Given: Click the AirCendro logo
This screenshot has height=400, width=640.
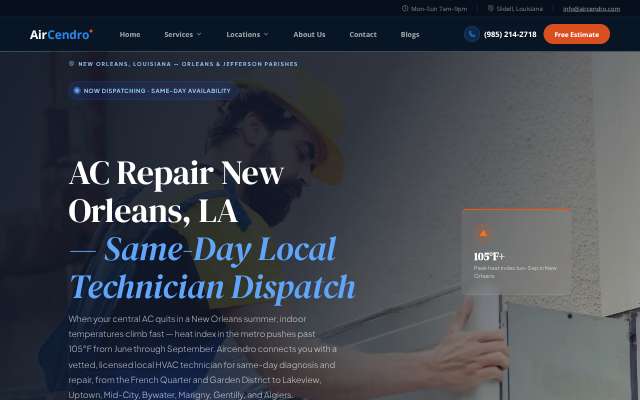Looking at the screenshot, I should pos(61,34).
